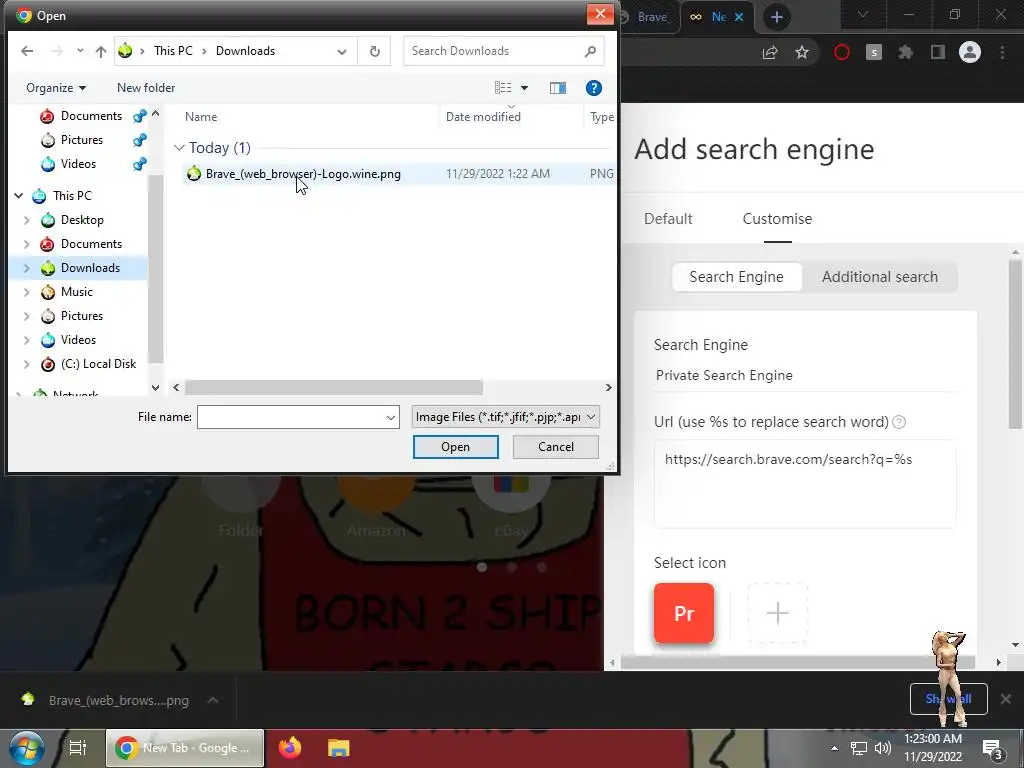Select the Additional search tab
Viewport: 1024px width, 768px height.
point(880,277)
